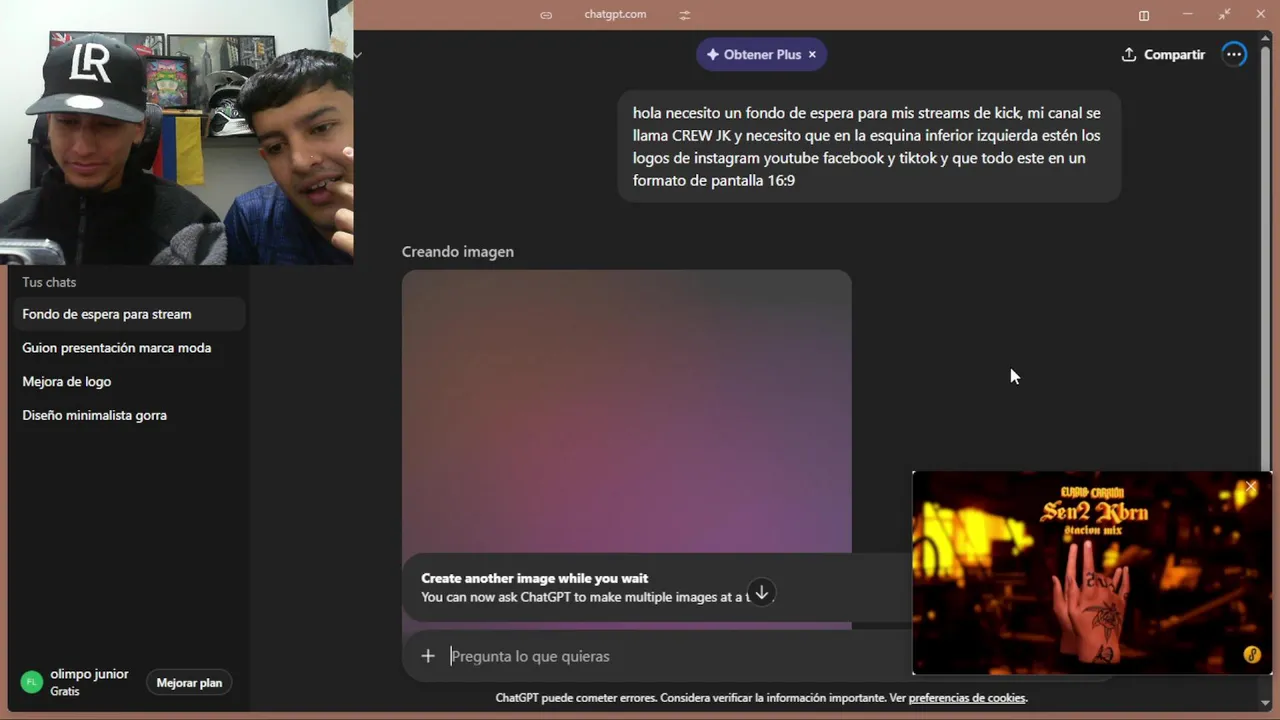Viewport: 1280px width, 720px height.
Task: Click the chatgpt.com address text
Action: click(615, 14)
